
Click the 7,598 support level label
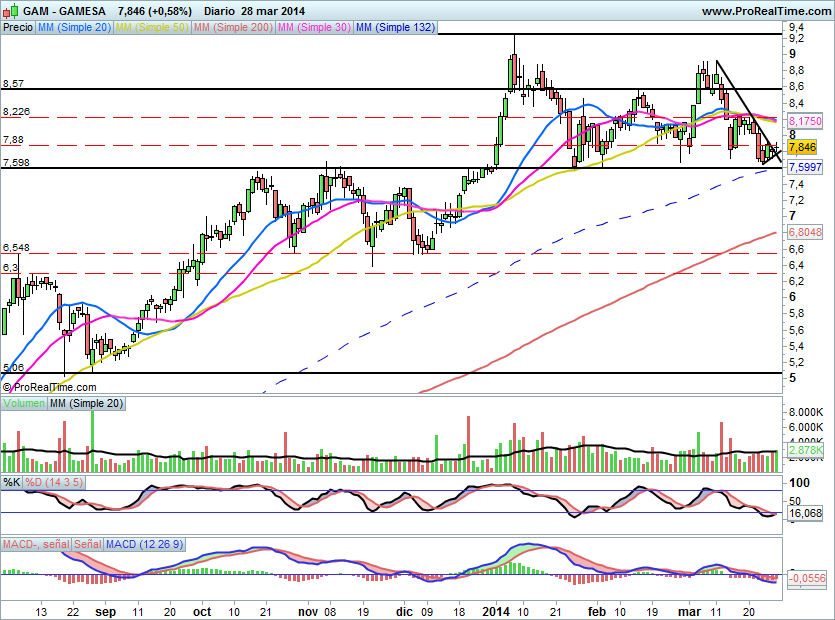coord(17,163)
